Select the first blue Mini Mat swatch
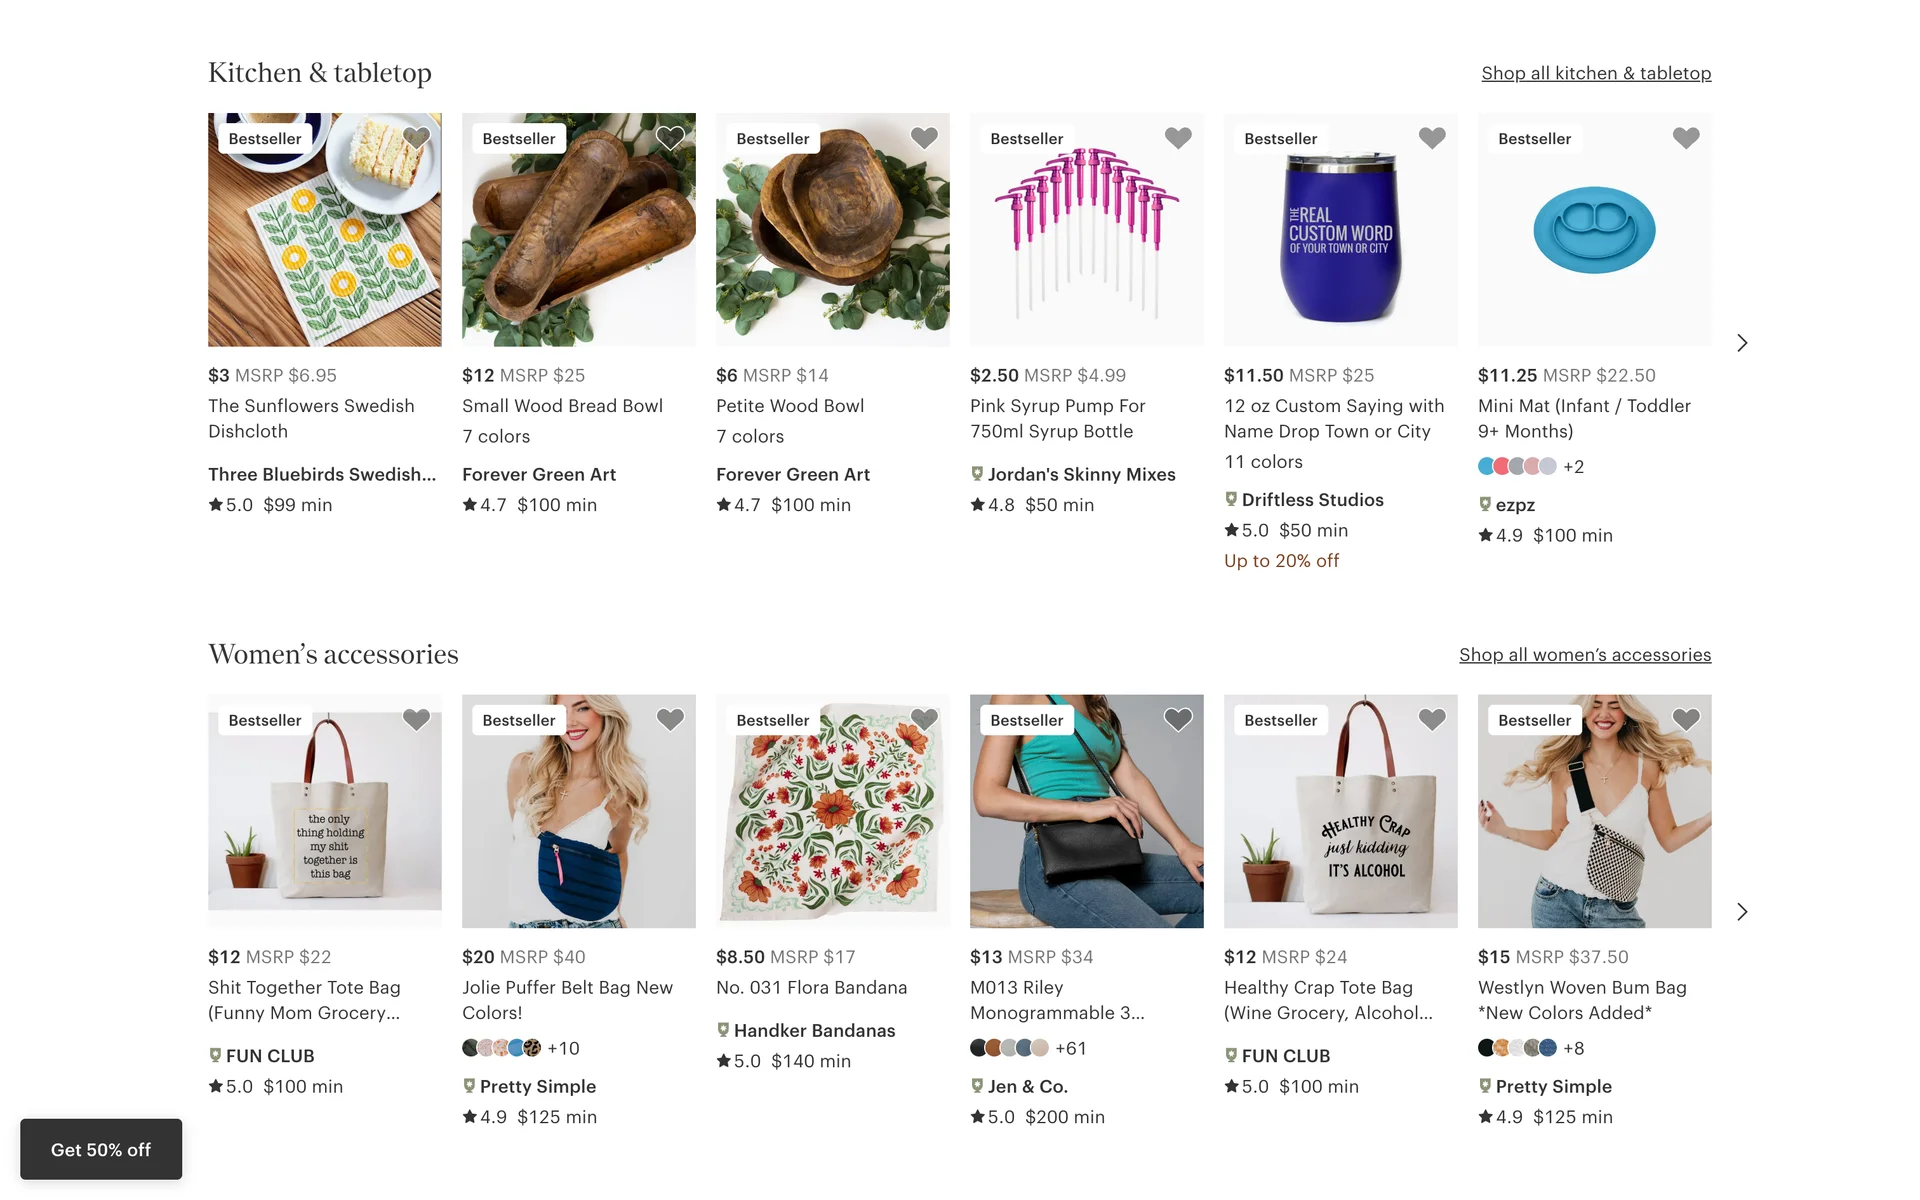The width and height of the screenshot is (1920, 1200). (1487, 466)
